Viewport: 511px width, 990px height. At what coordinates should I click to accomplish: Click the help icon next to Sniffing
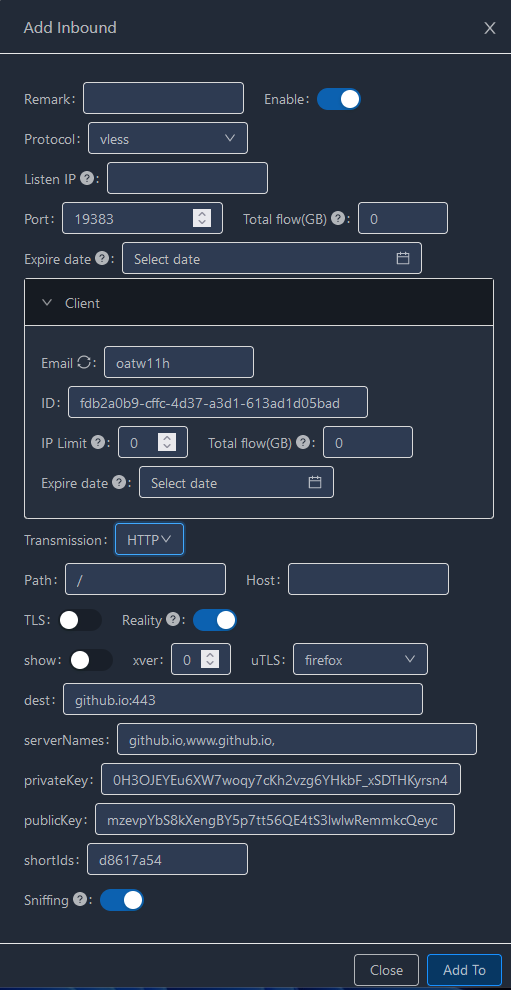click(x=80, y=900)
